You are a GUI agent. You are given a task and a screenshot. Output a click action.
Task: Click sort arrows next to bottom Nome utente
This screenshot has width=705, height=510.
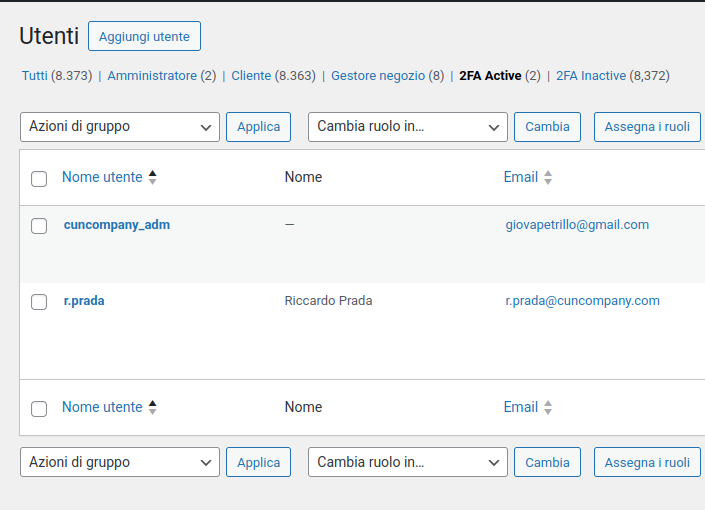152,408
